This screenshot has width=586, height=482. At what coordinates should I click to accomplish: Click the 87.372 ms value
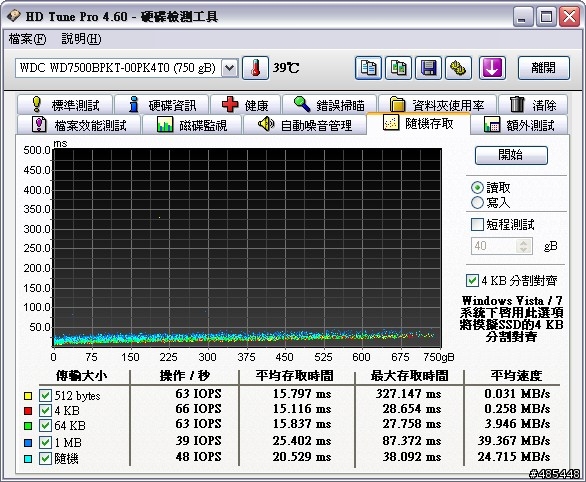tap(411, 441)
